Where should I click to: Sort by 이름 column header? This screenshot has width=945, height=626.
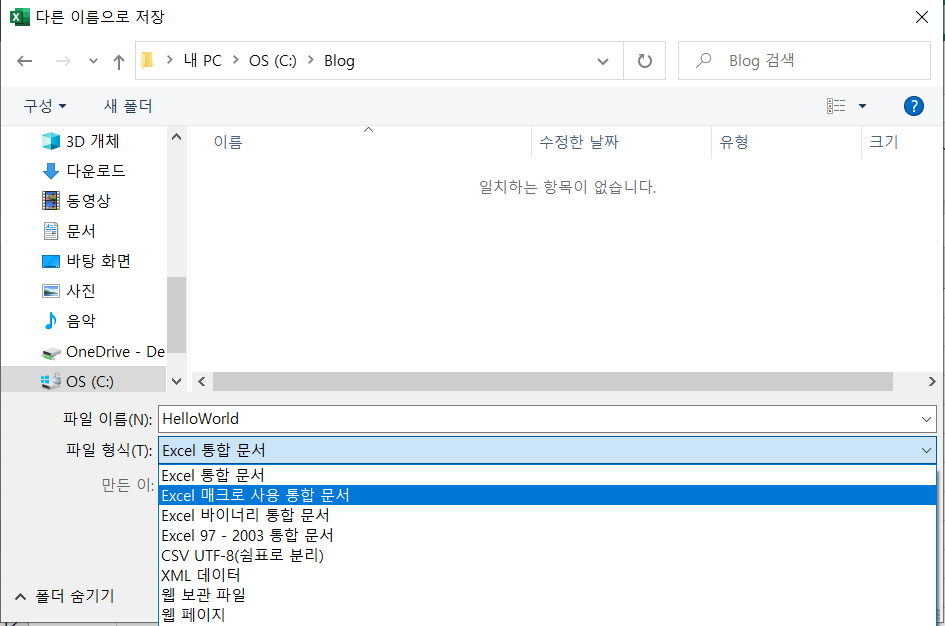coord(228,142)
